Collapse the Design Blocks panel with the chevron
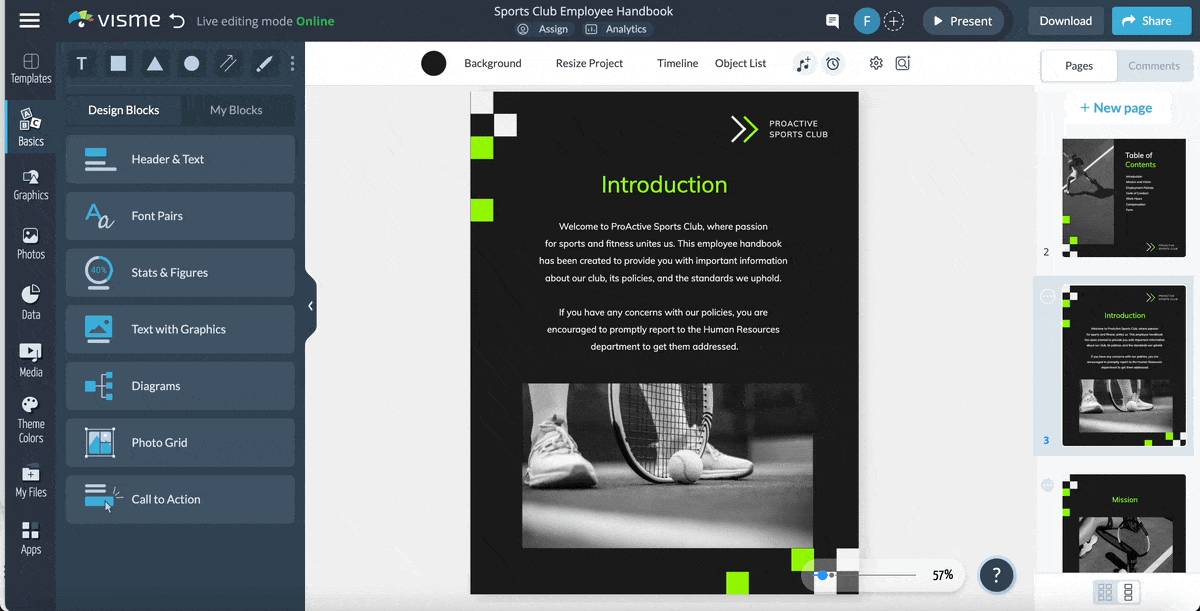 point(310,305)
